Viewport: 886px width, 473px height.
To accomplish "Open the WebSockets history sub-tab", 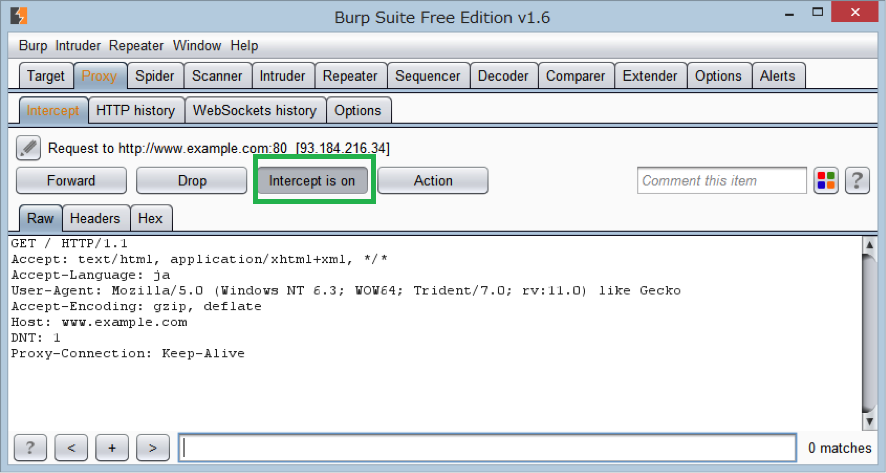I will coord(255,110).
